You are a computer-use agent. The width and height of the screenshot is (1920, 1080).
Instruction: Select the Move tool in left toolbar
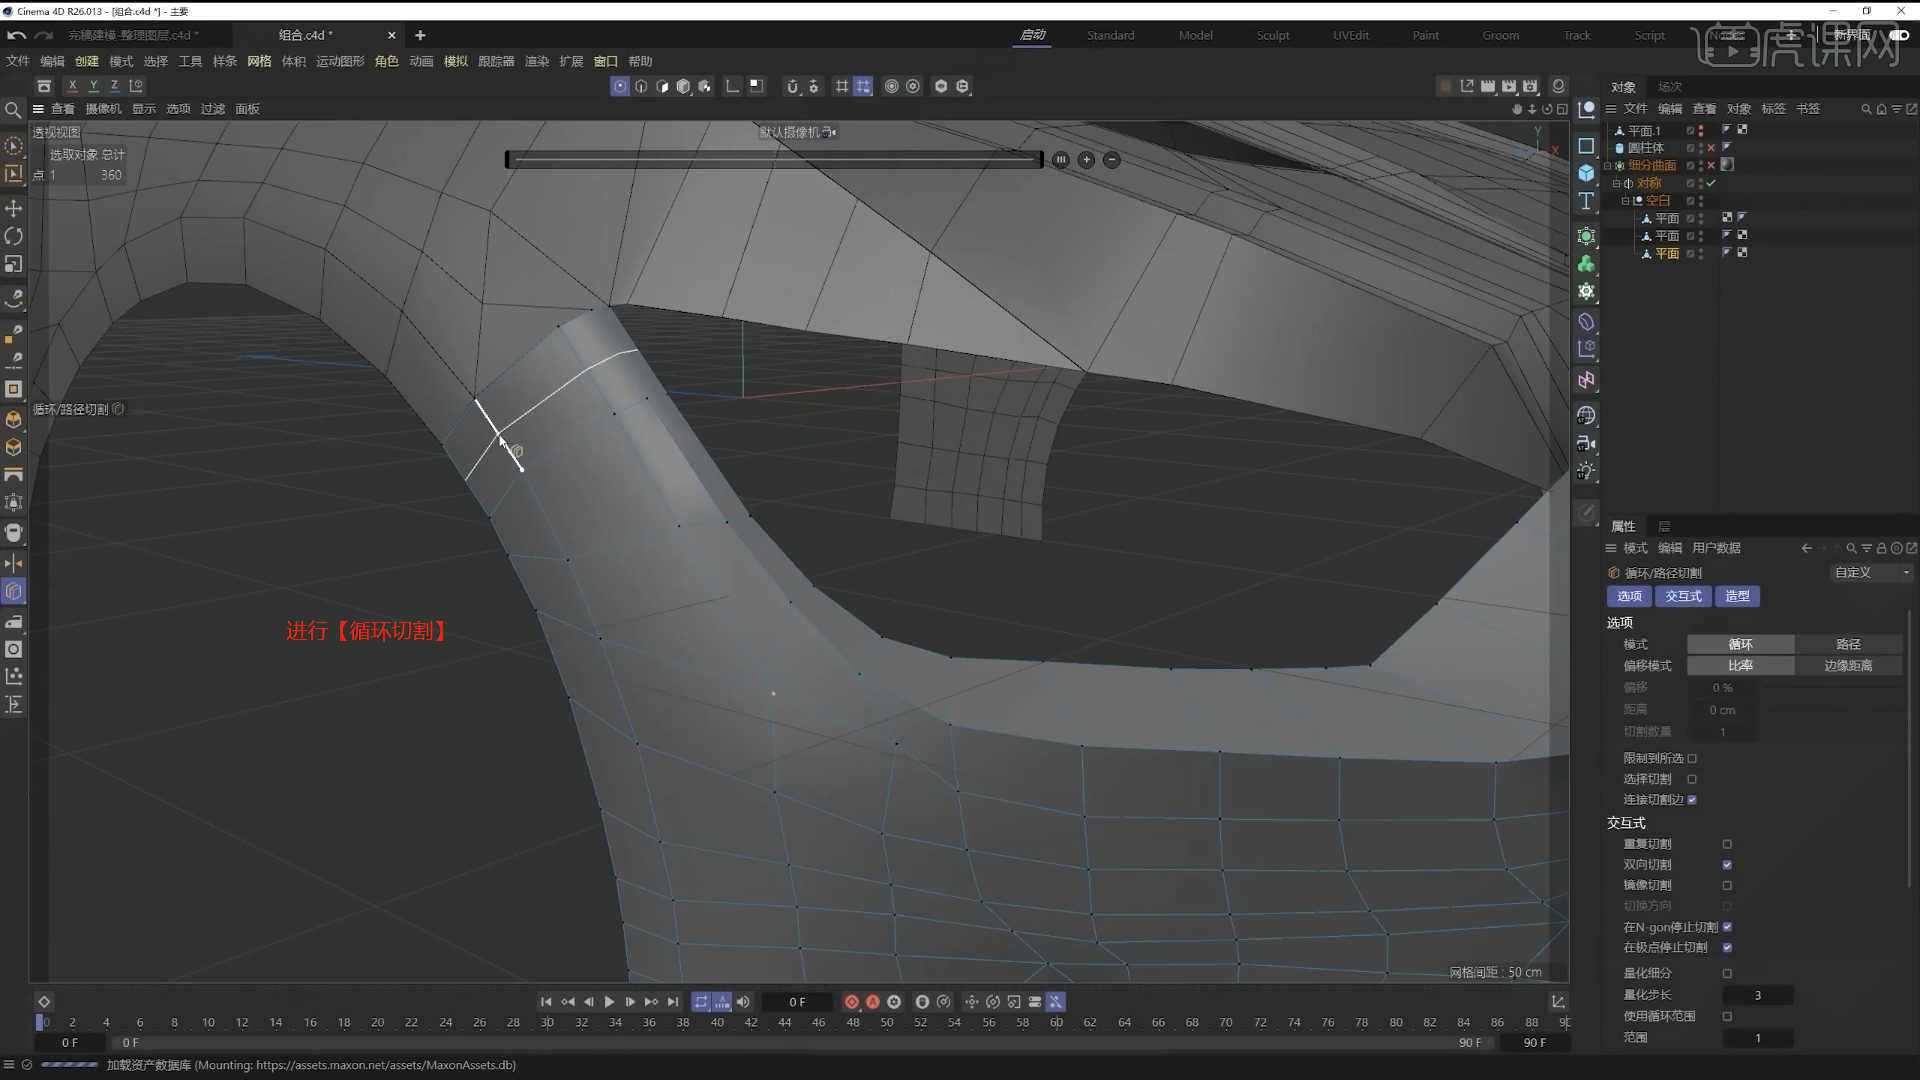pos(14,208)
